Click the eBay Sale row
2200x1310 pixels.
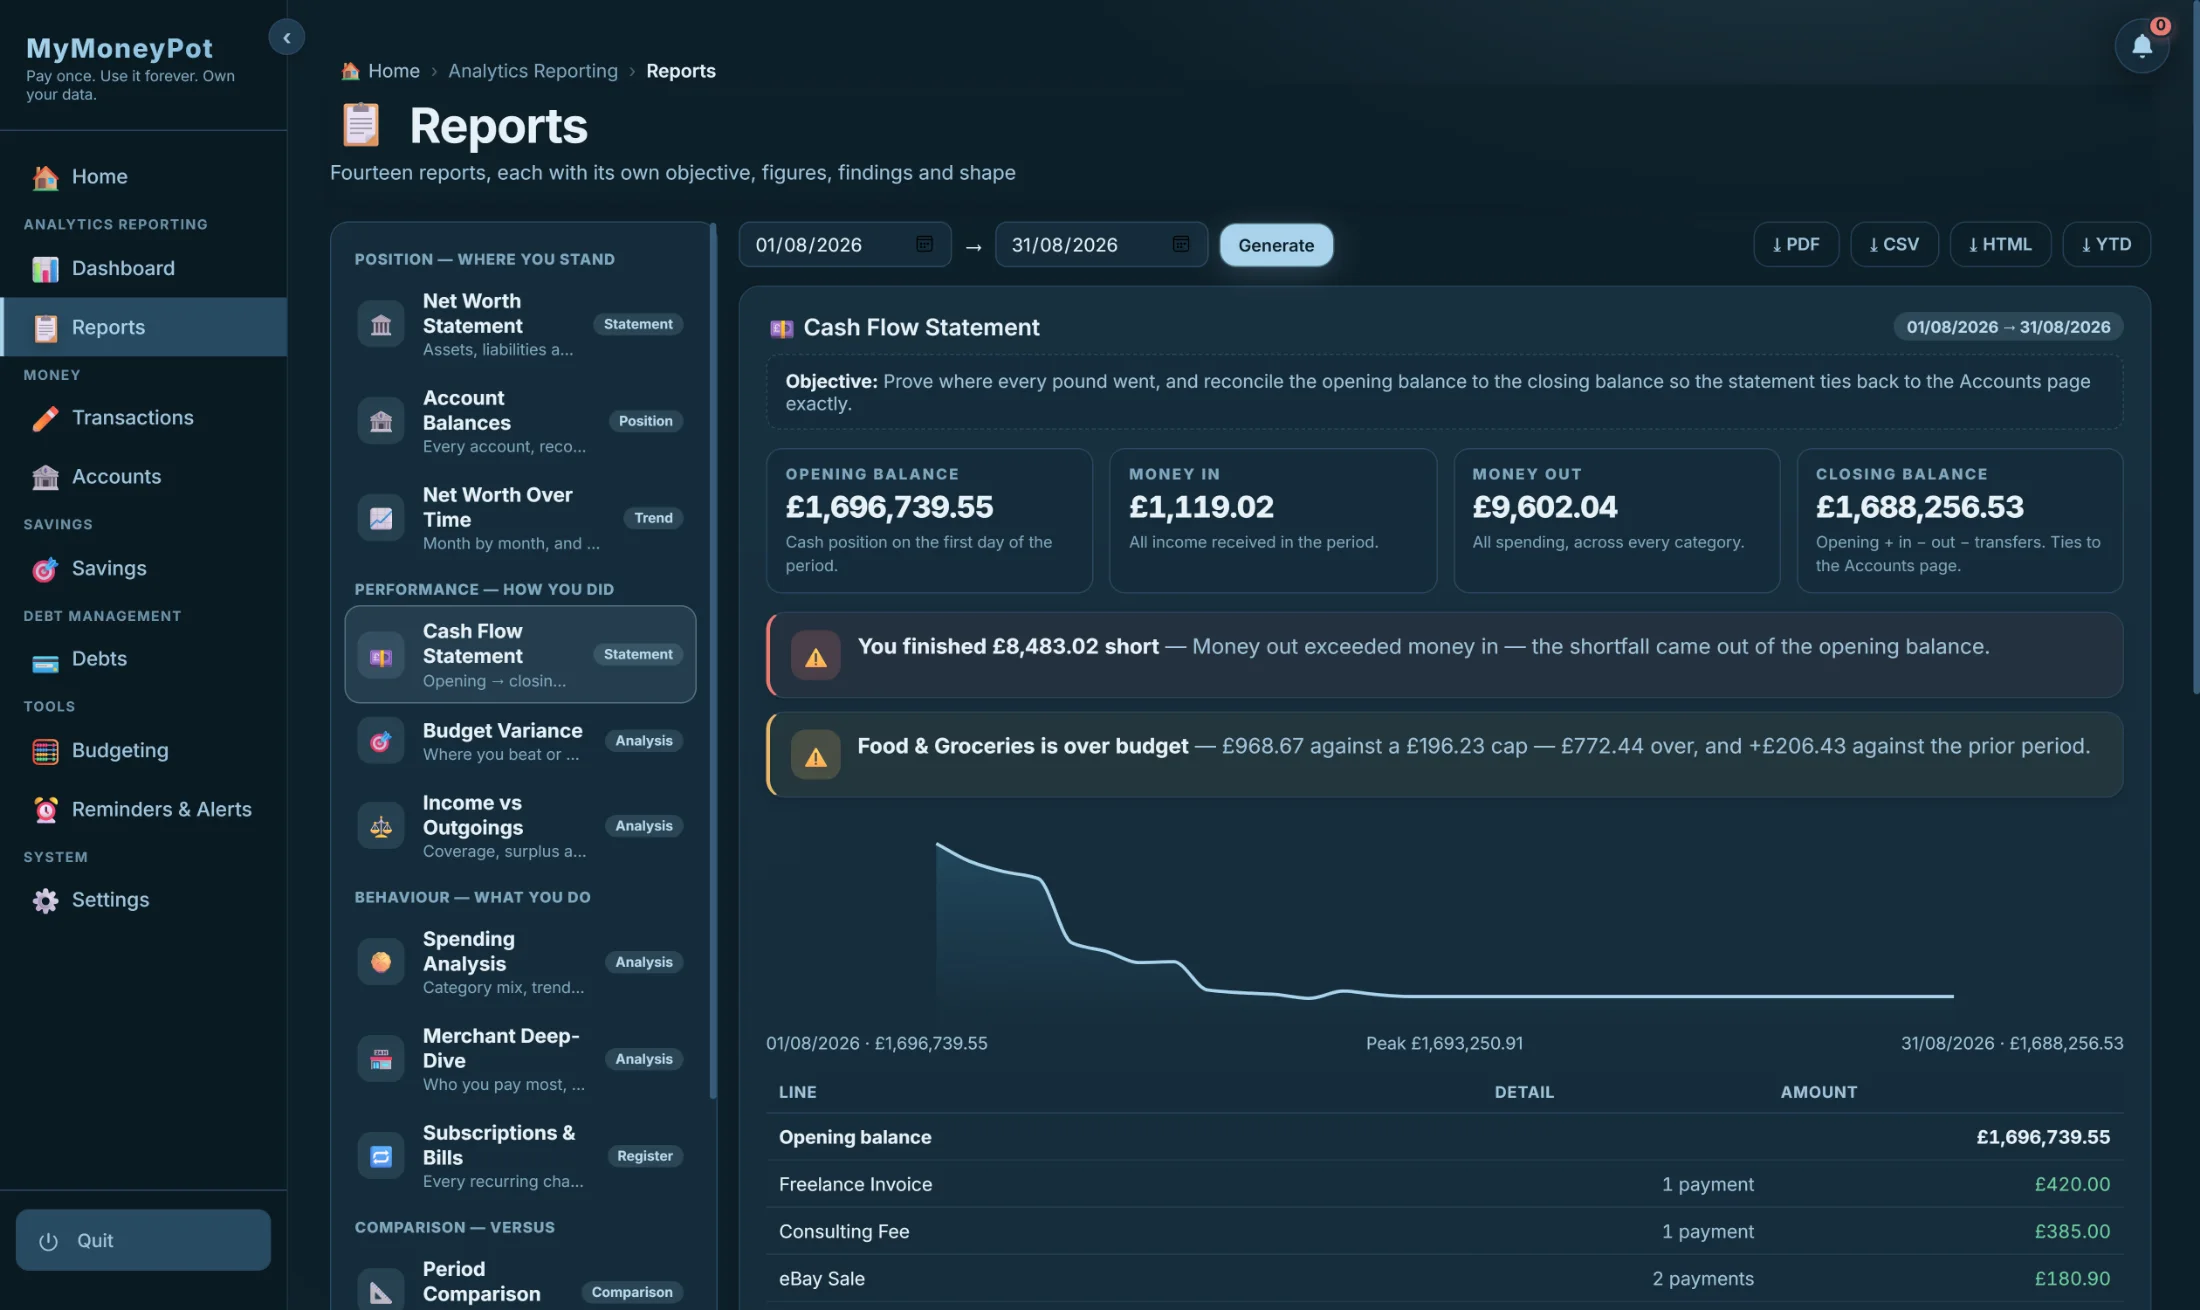point(1445,1278)
